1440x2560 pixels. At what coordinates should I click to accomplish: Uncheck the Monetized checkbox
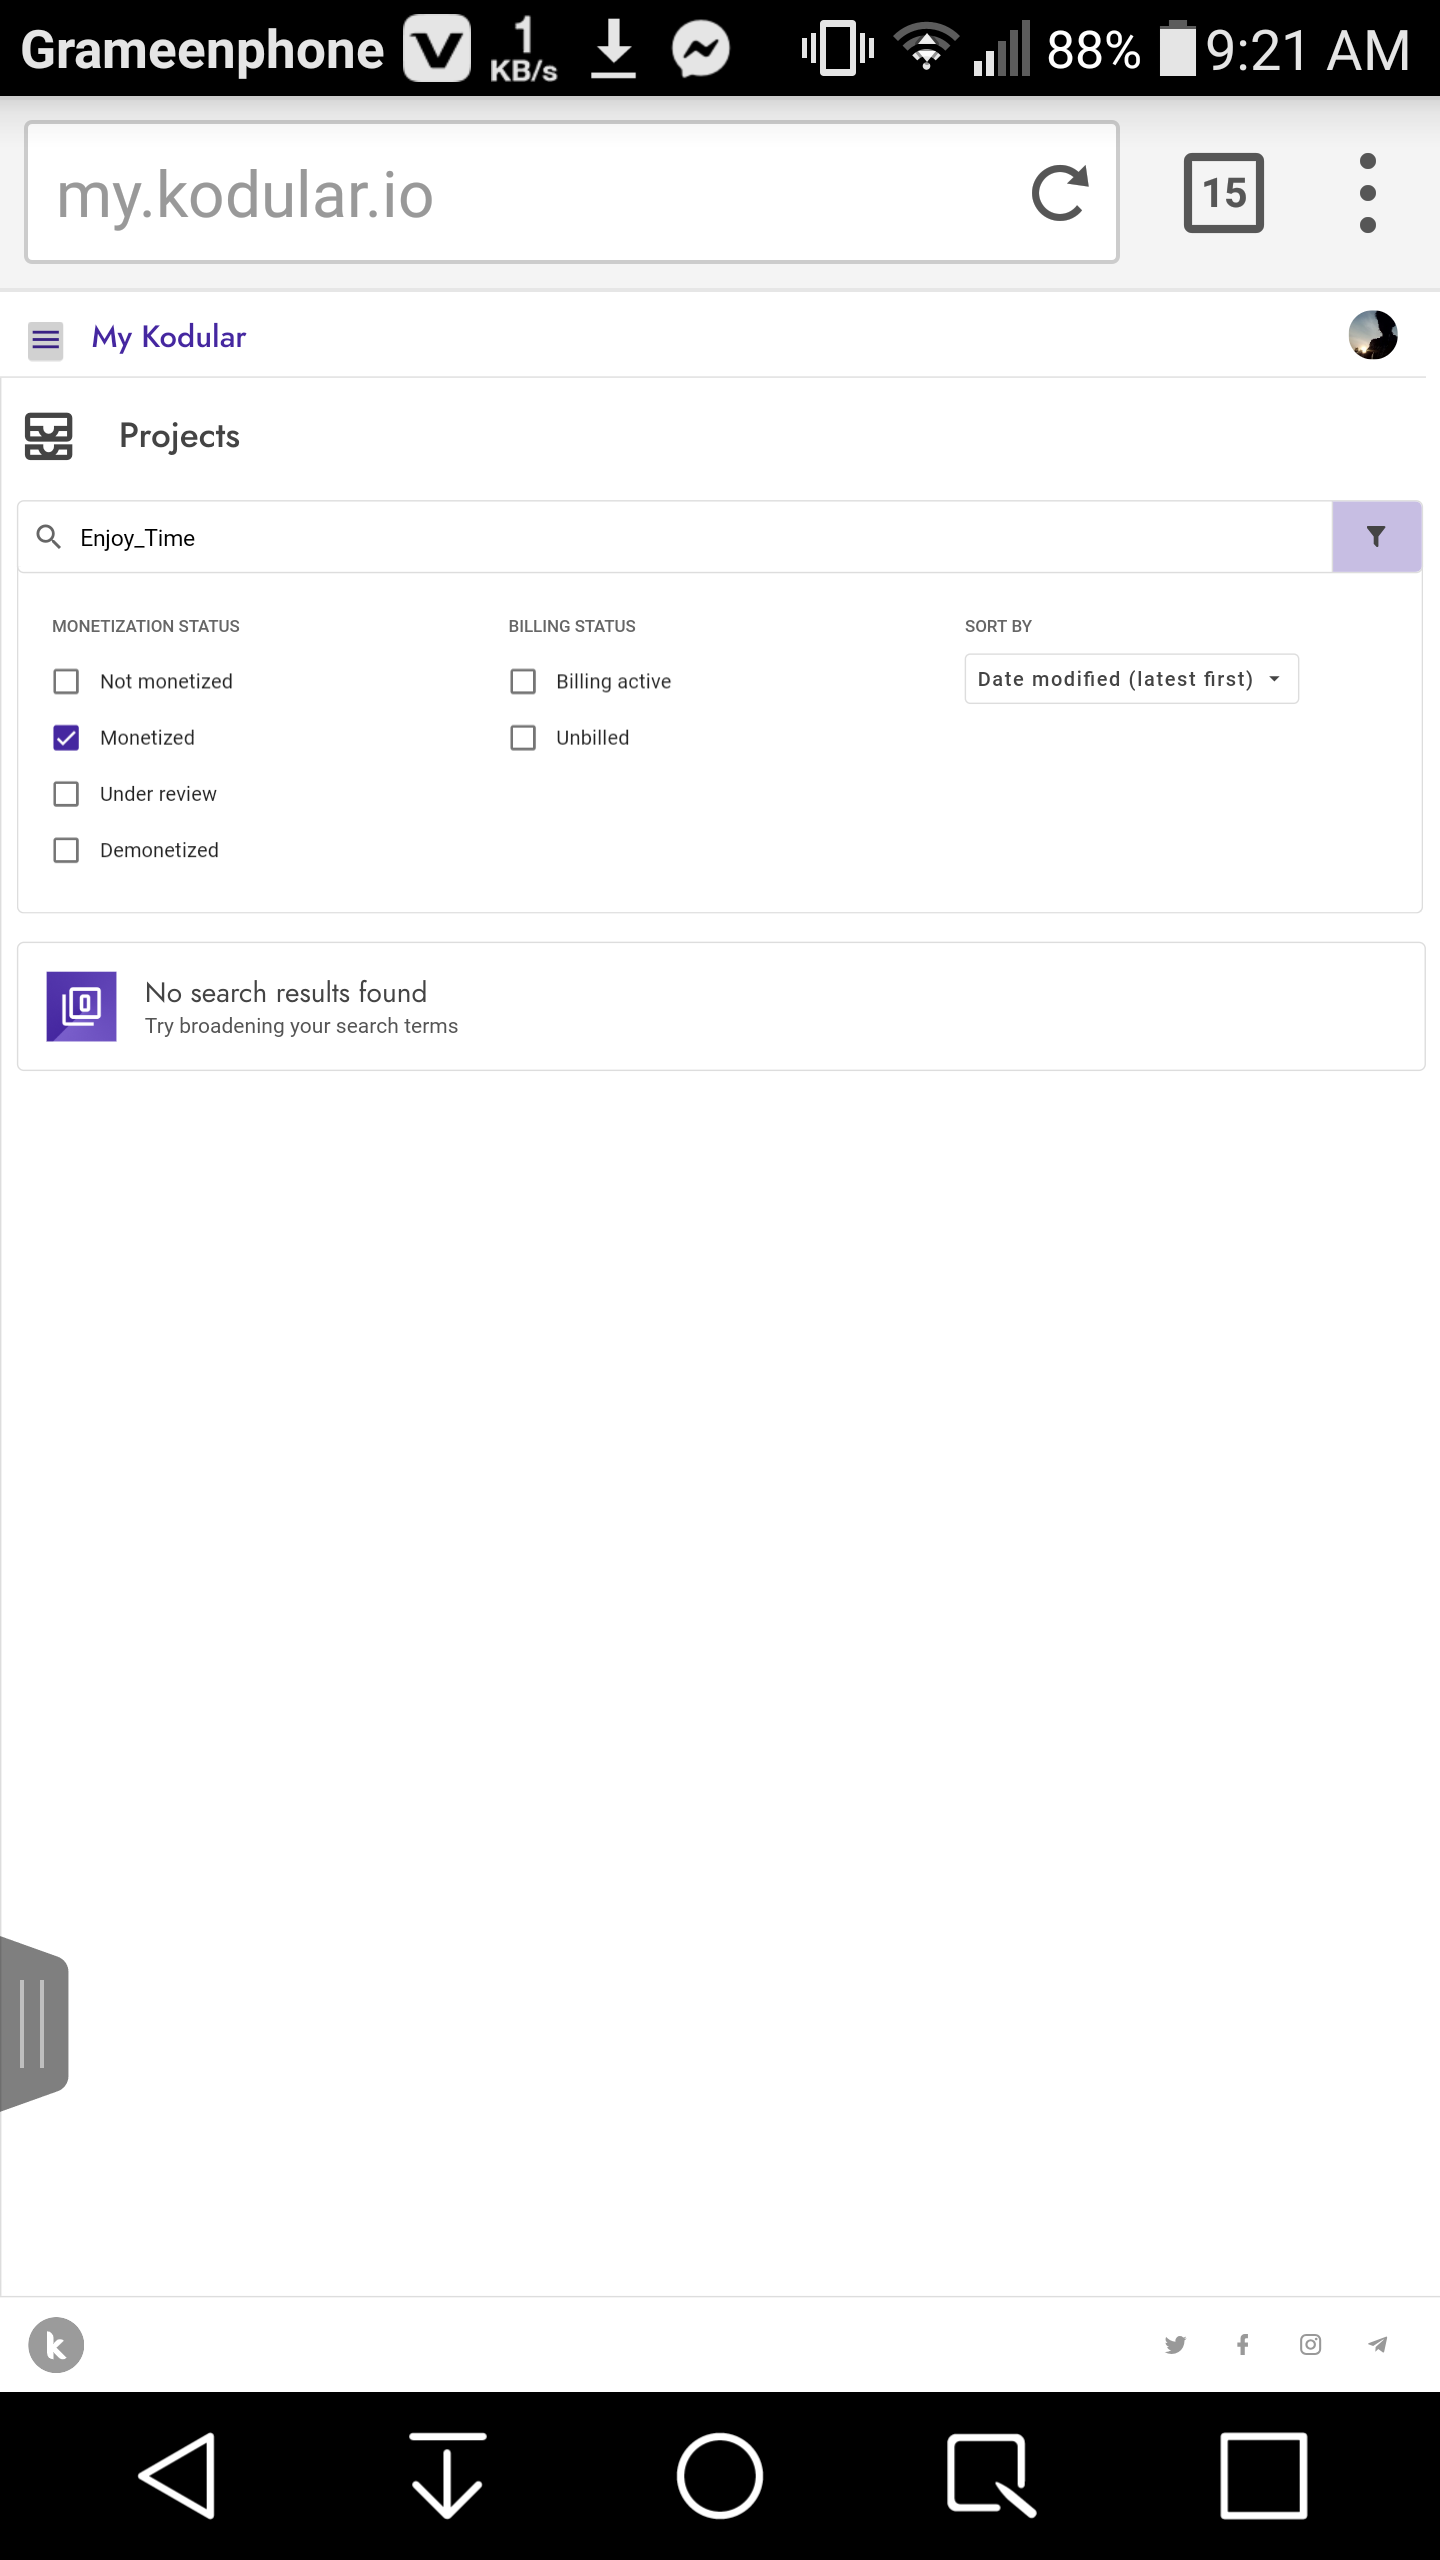click(66, 738)
